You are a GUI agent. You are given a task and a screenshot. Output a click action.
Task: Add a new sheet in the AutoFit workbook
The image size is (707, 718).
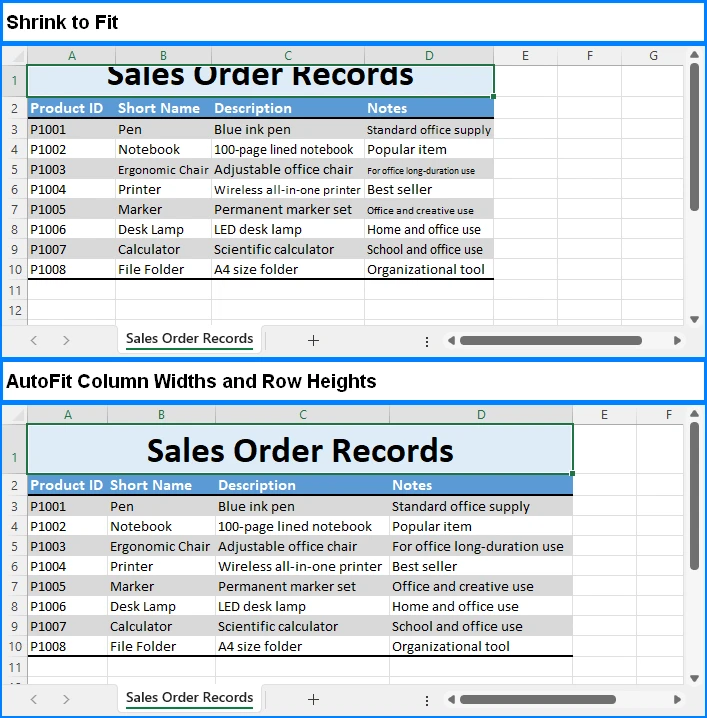tap(313, 699)
